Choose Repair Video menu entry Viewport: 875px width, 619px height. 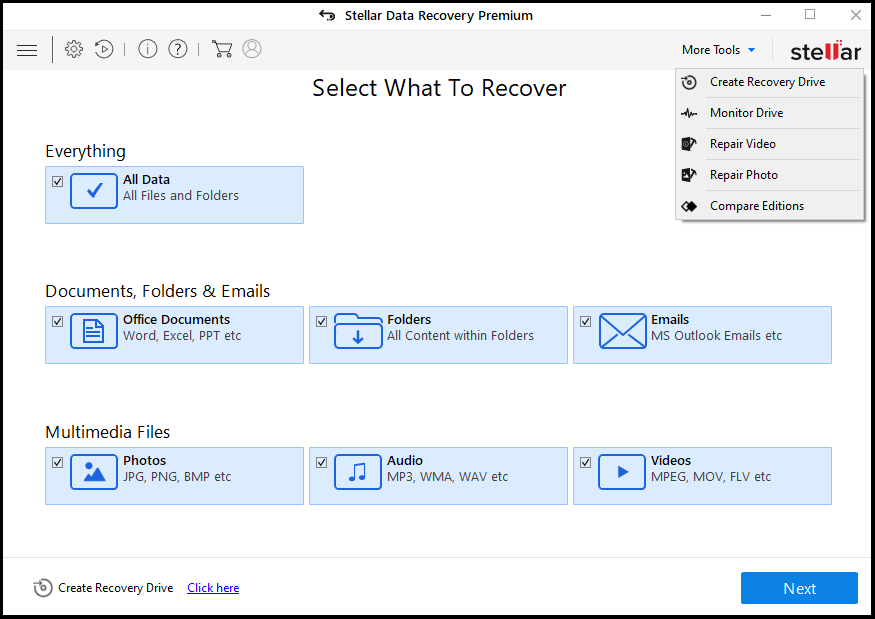(770, 144)
